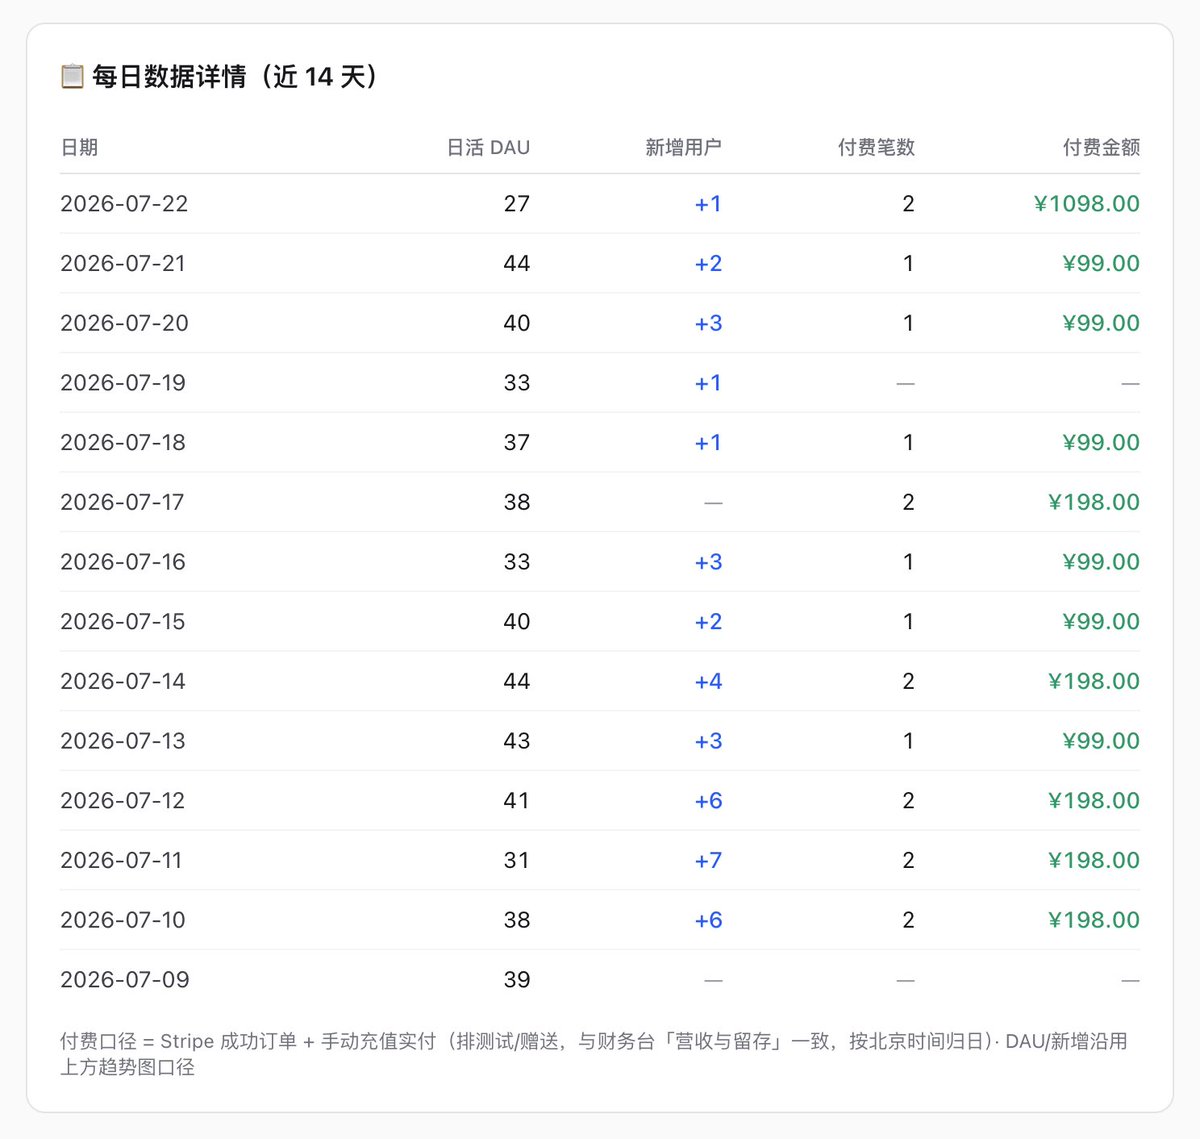Select the date 2026-07-13
Viewport: 1200px width, 1139px height.
tap(123, 741)
